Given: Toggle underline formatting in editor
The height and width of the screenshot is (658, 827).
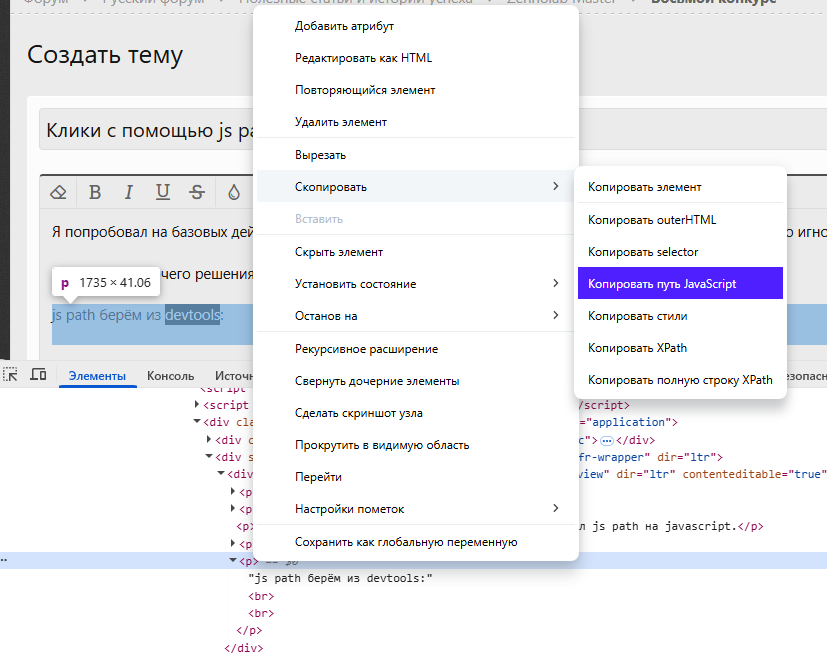Looking at the screenshot, I should pos(163,192).
